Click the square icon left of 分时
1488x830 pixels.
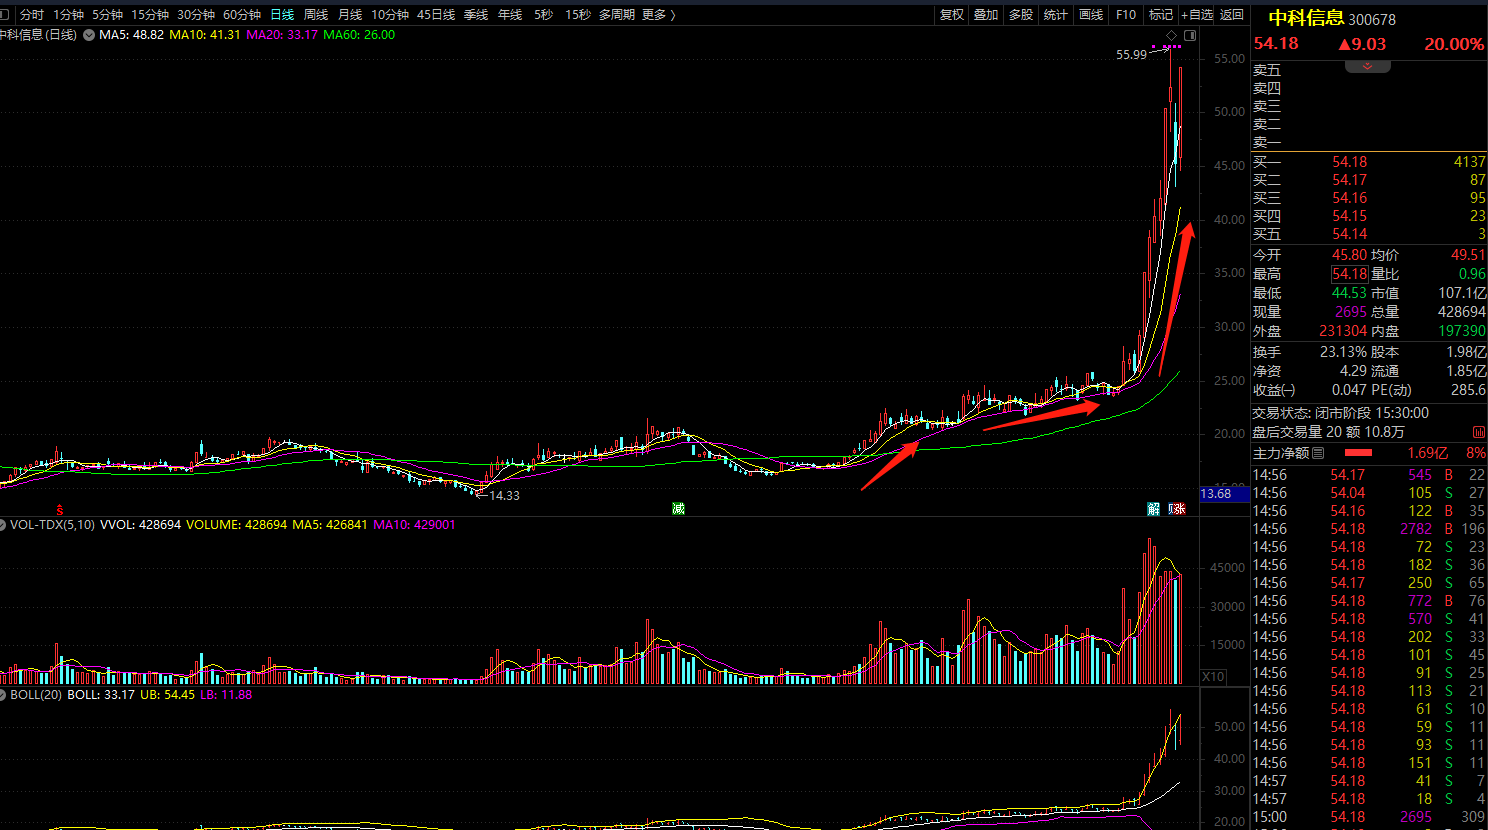[5, 14]
